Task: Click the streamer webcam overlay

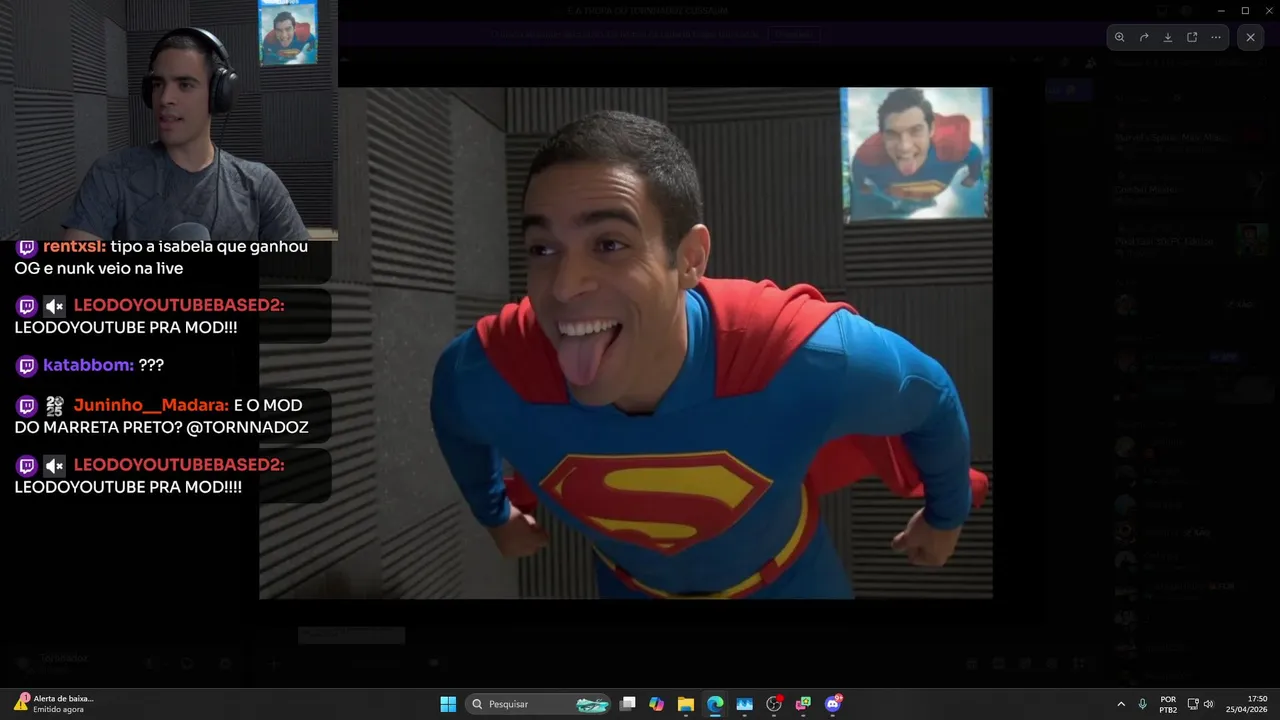Action: 168,120
